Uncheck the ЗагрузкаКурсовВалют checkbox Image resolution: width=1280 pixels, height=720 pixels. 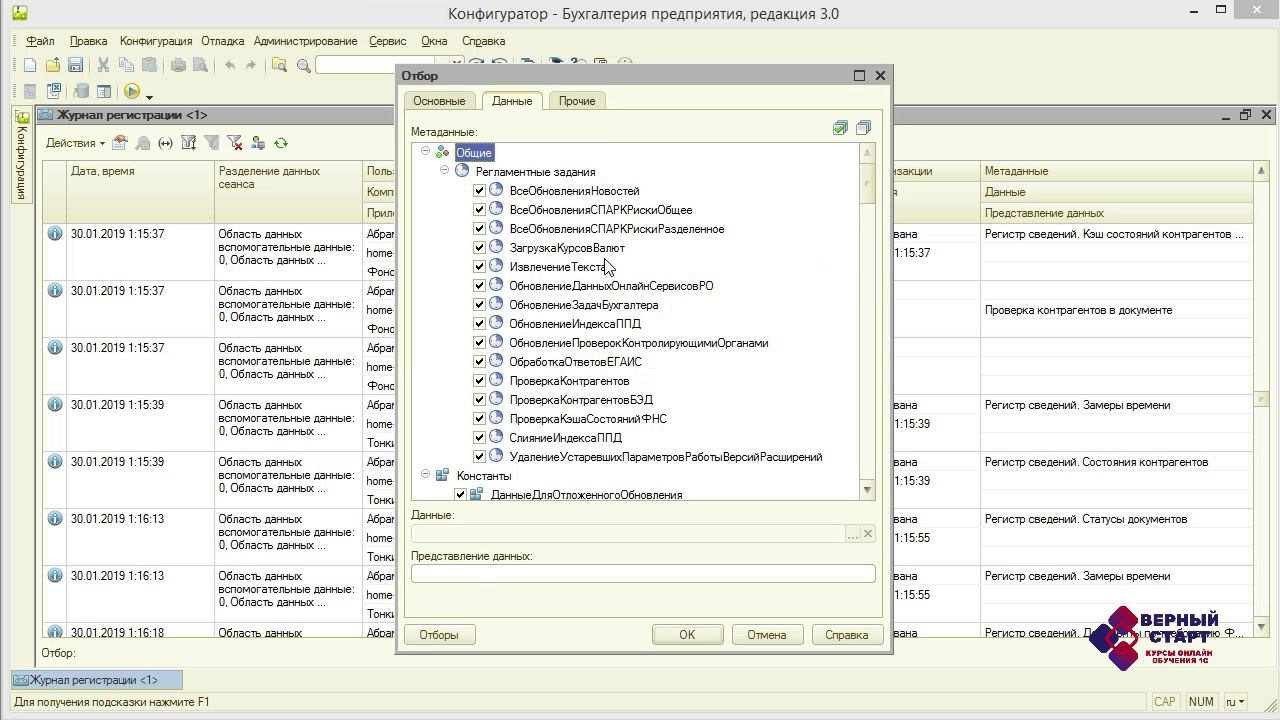(479, 247)
